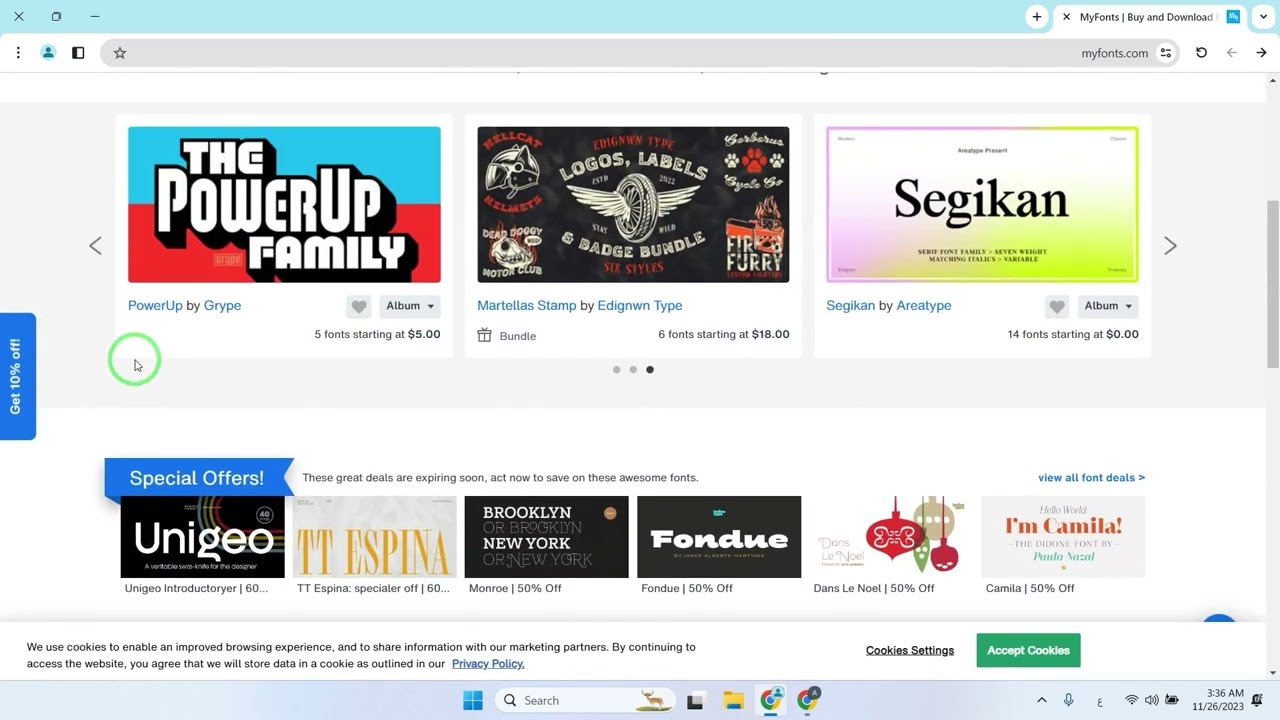Screen dimensions: 1280x720
Task: Open the Monroe Brooklyn offer thumbnail
Action: [547, 537]
